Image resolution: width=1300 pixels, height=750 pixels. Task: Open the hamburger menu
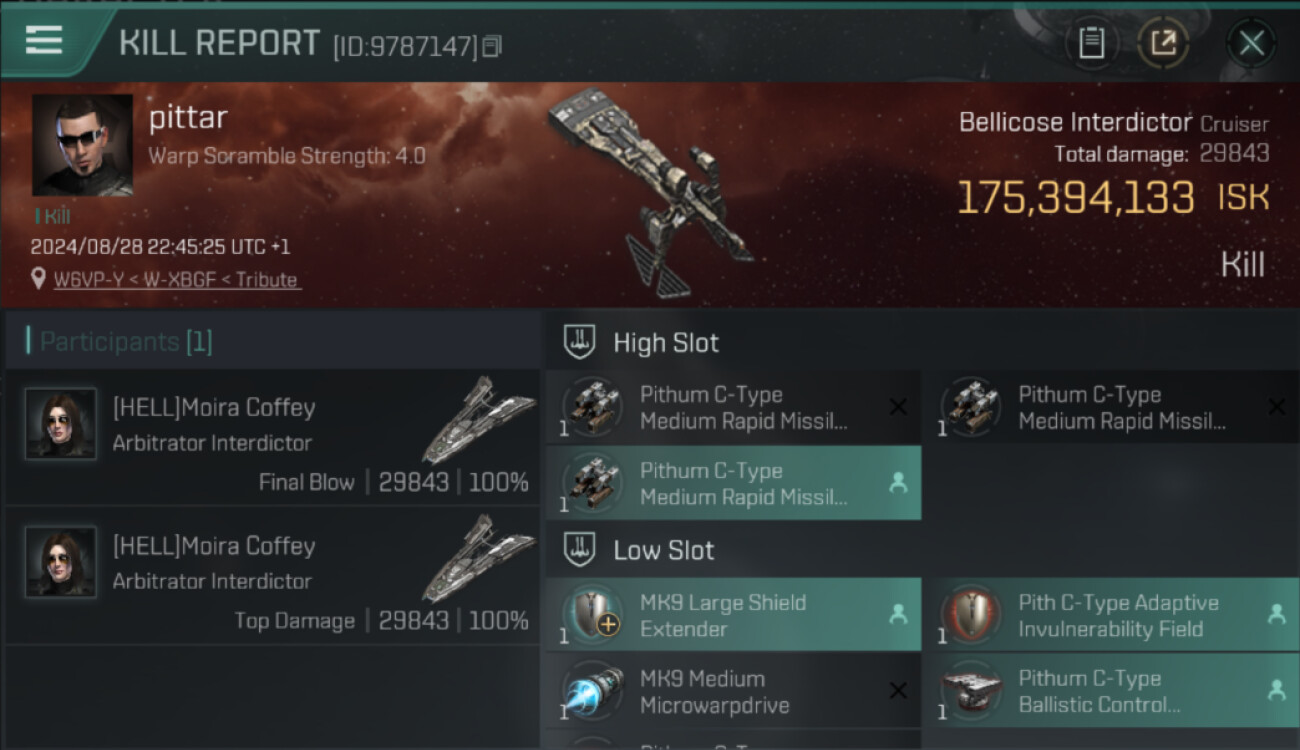click(44, 40)
